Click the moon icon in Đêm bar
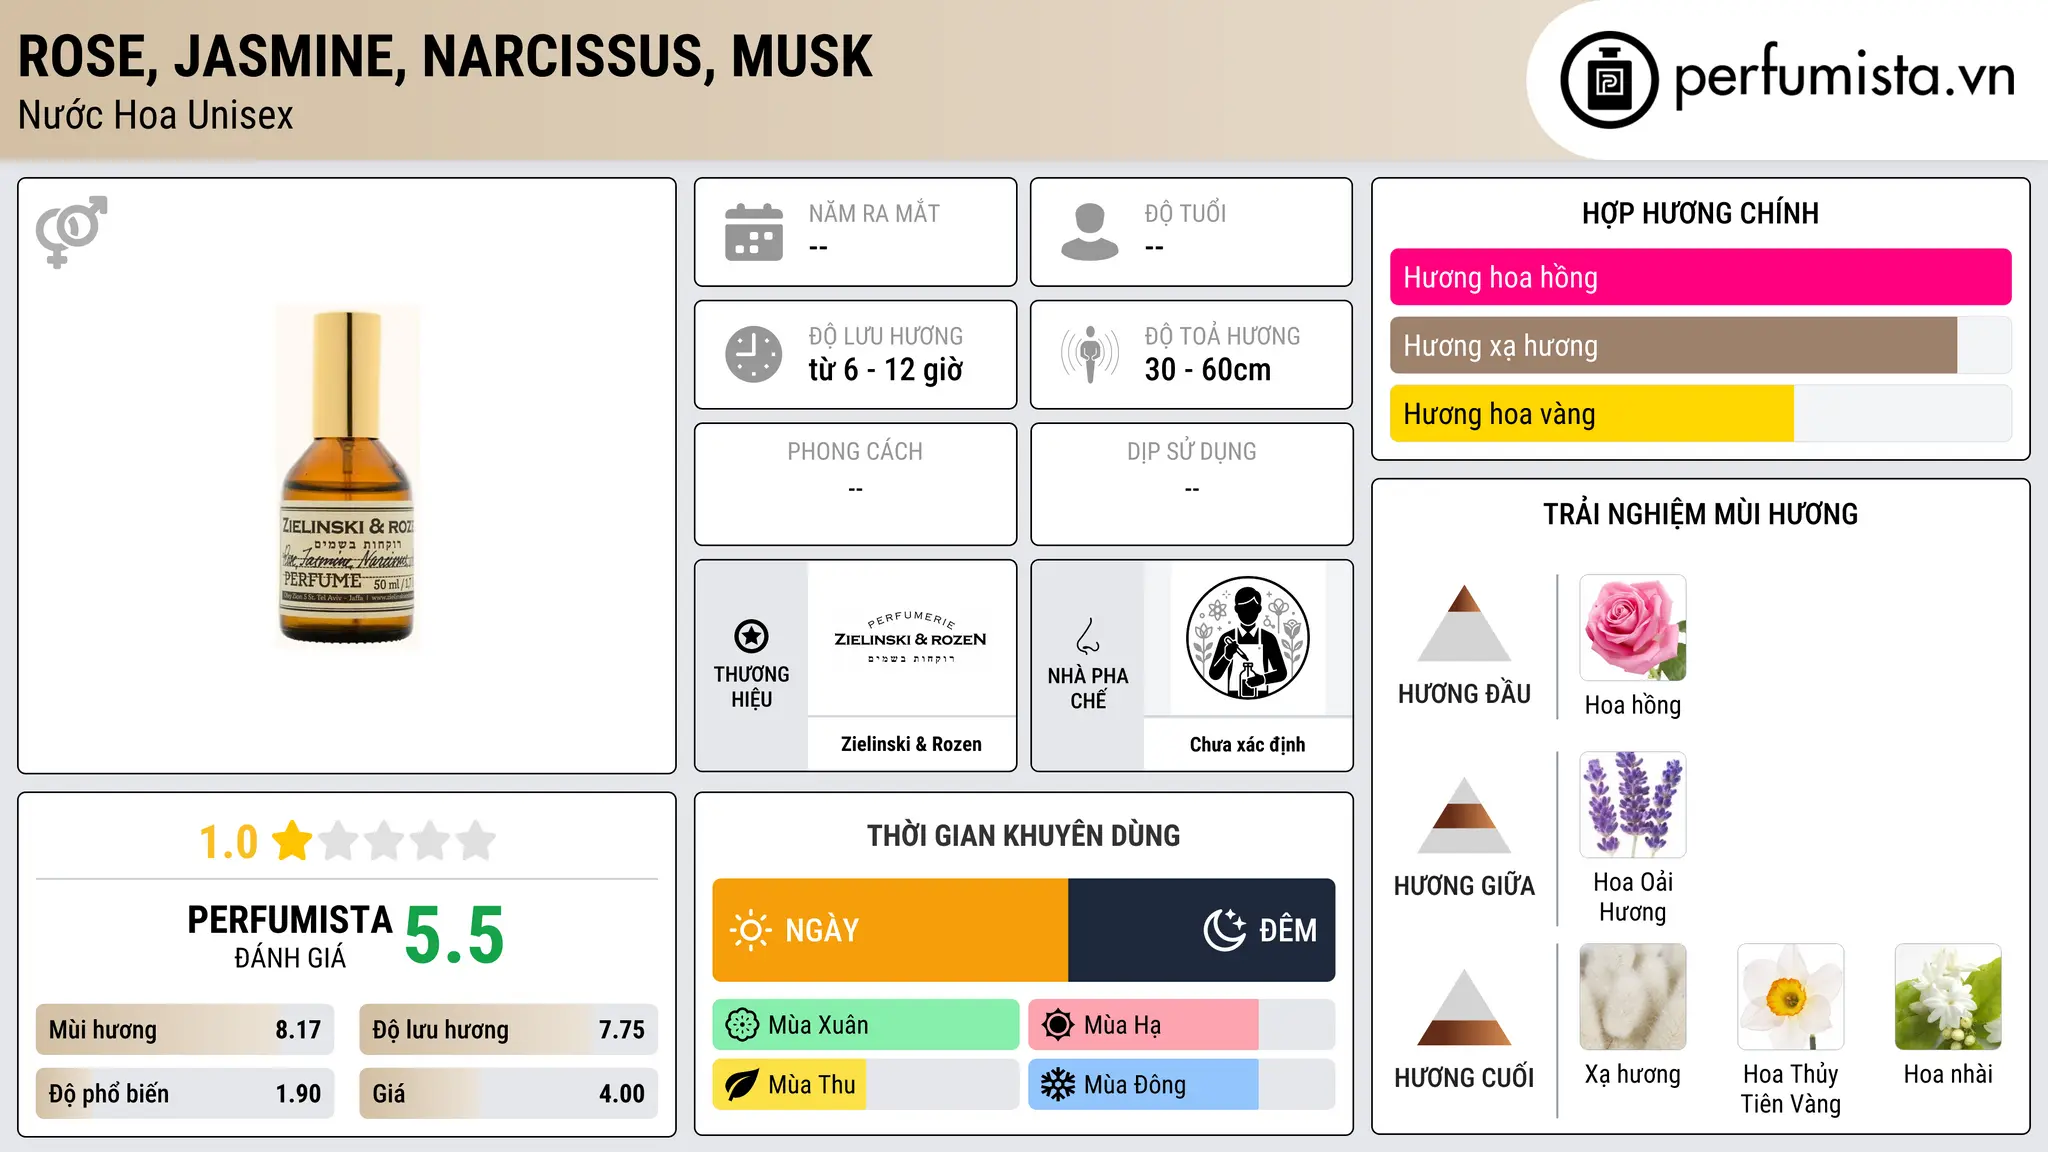The width and height of the screenshot is (2048, 1152). click(x=1224, y=930)
